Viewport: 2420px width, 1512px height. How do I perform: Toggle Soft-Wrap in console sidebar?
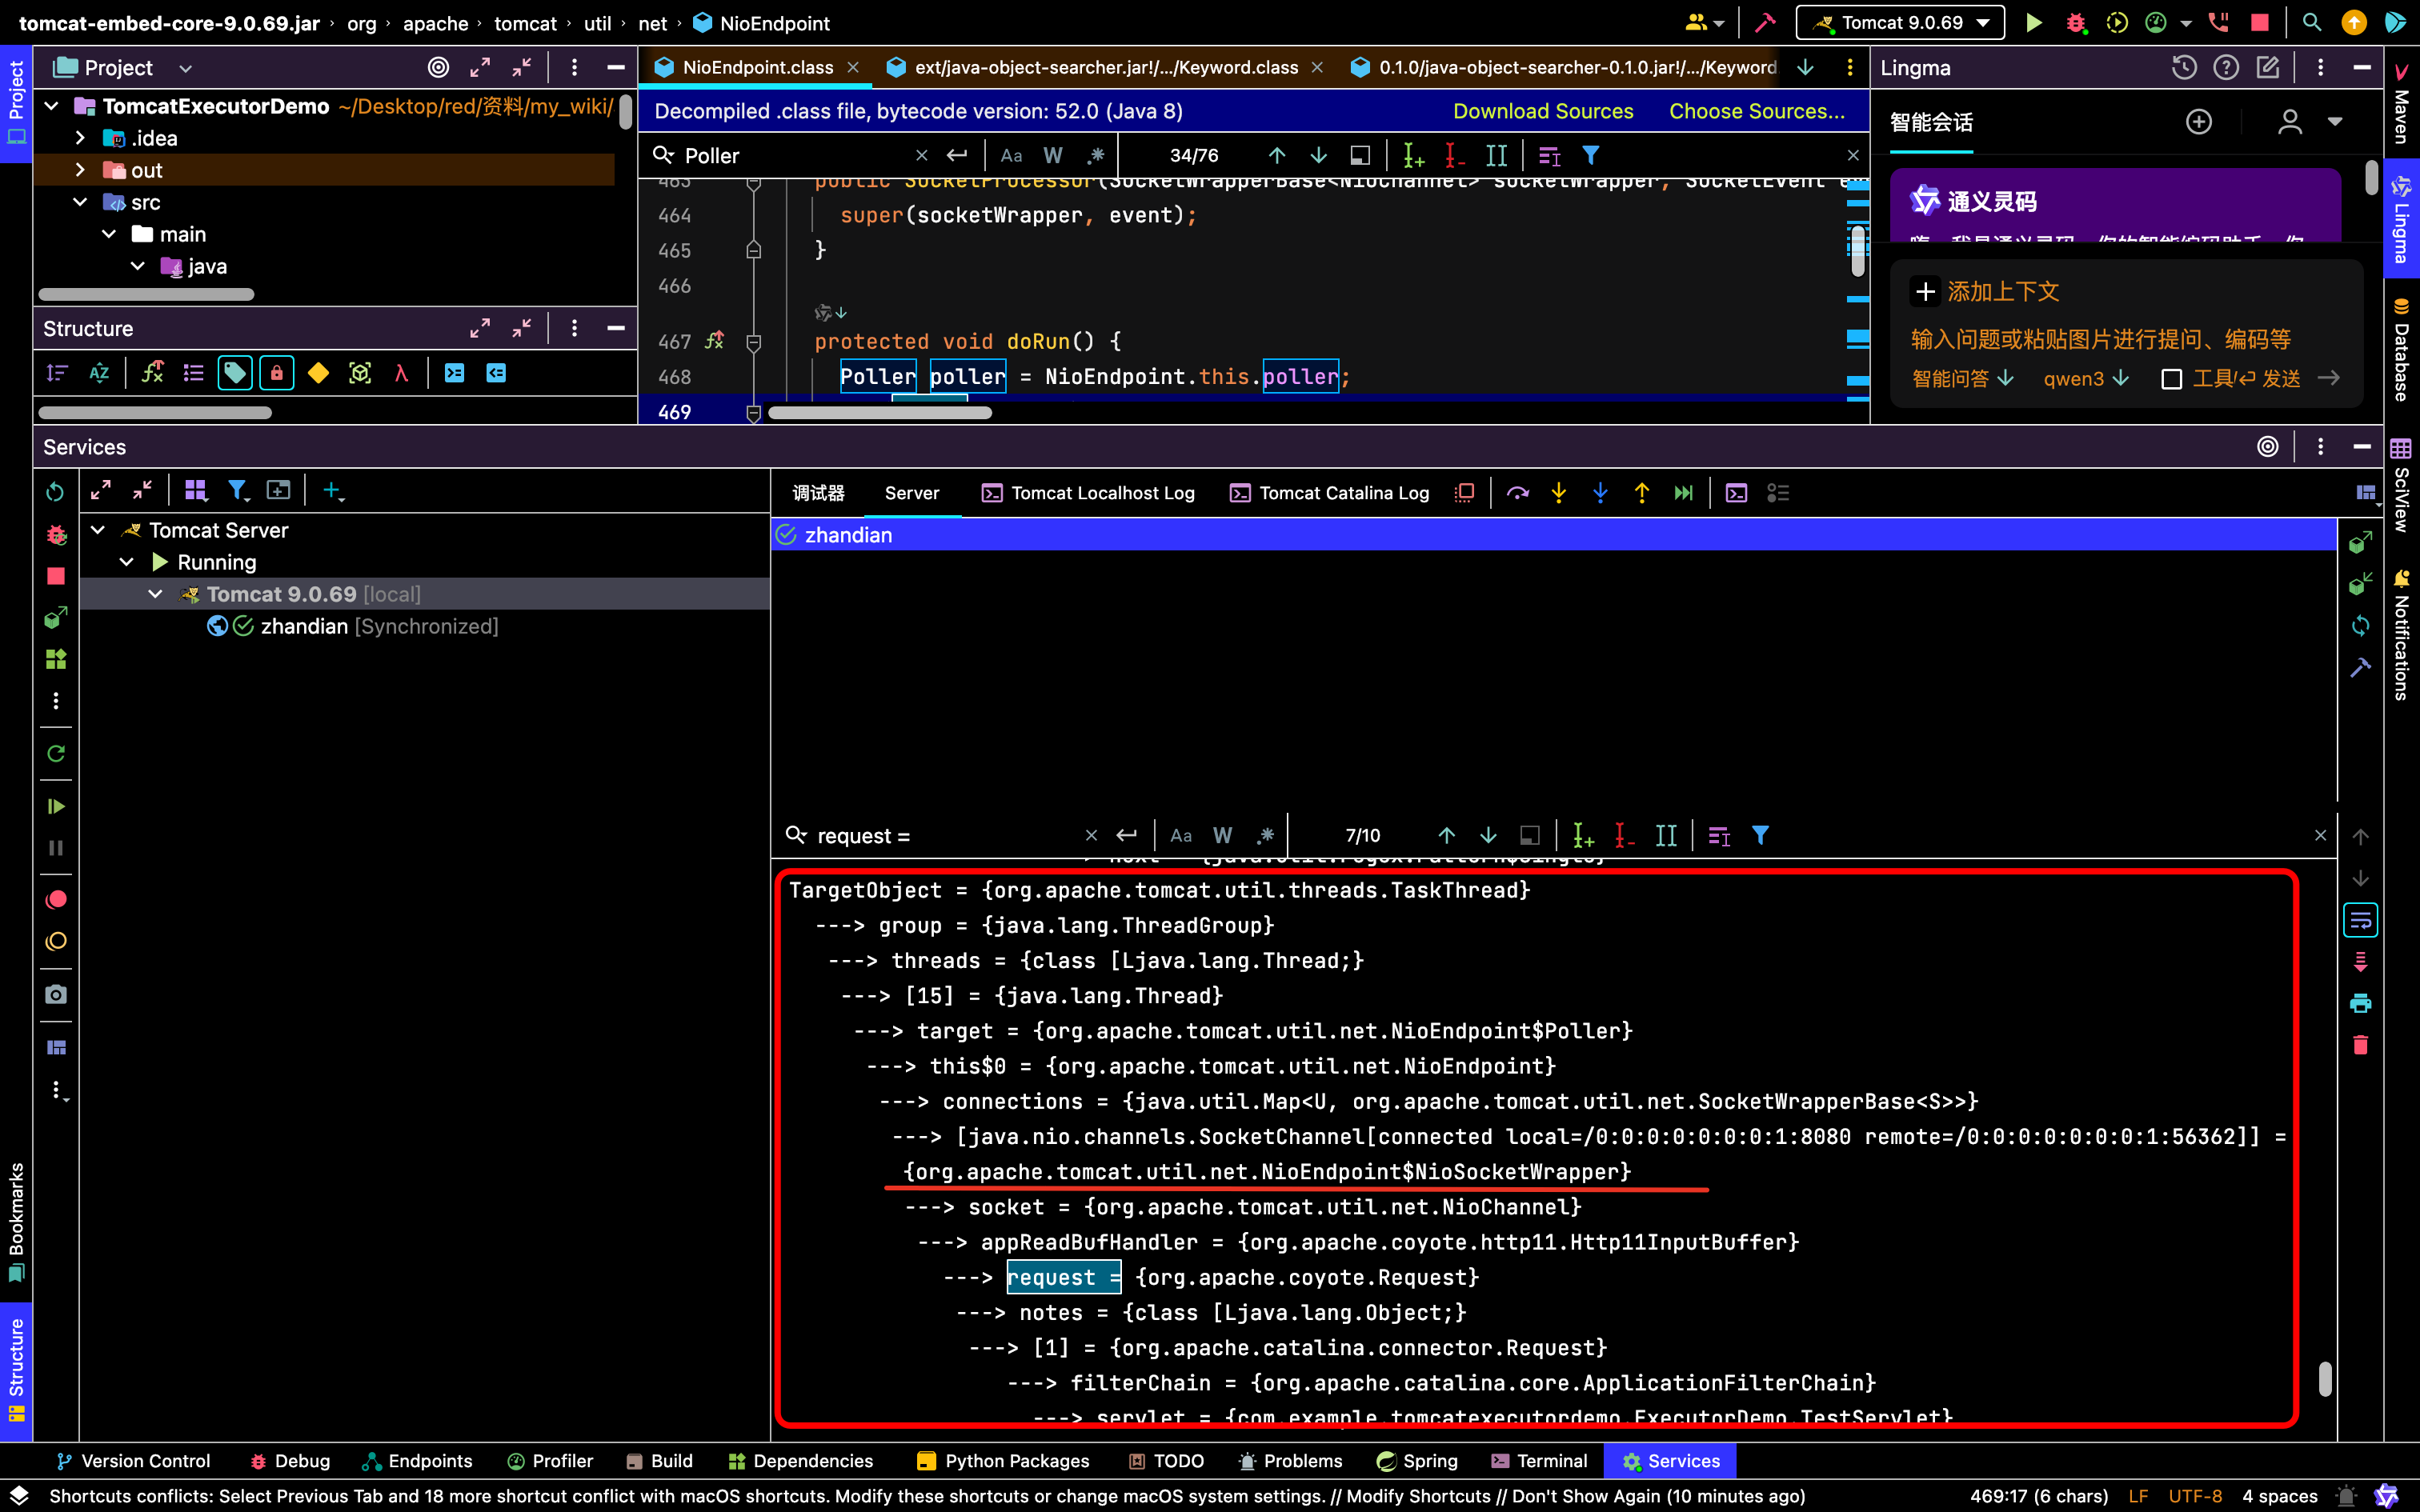[x=2360, y=920]
